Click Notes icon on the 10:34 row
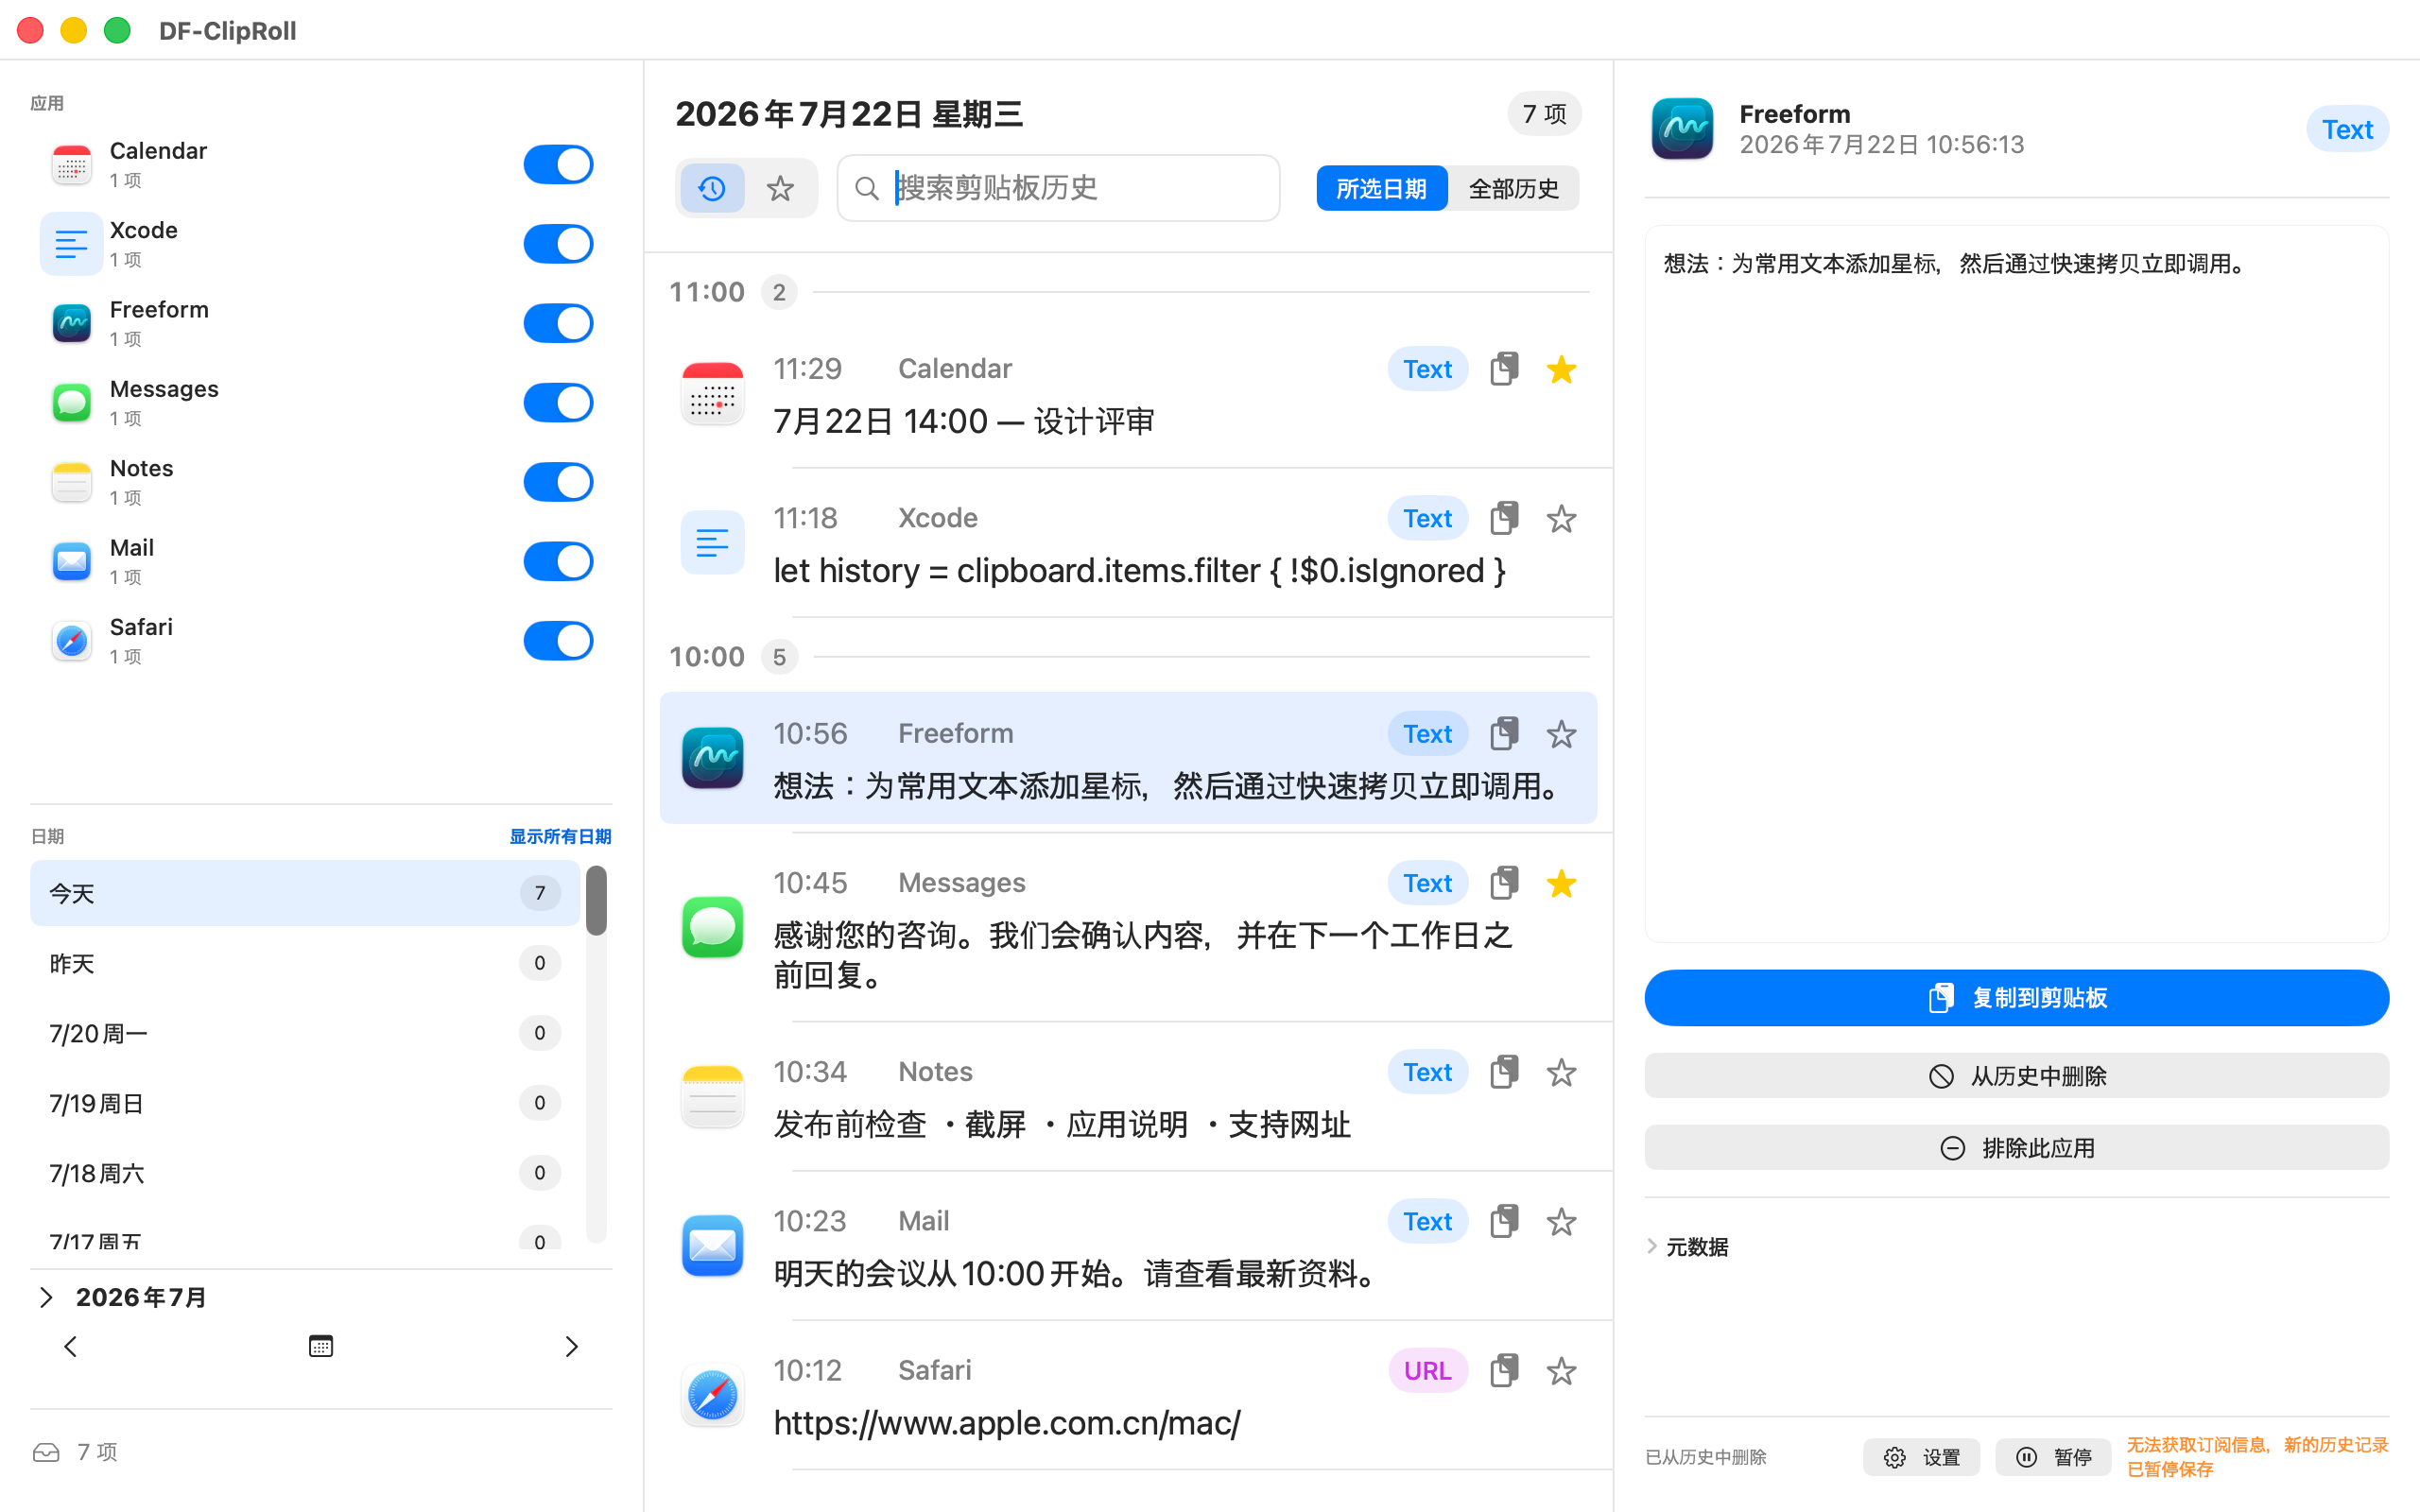The image size is (2420, 1512). pyautogui.click(x=712, y=1096)
